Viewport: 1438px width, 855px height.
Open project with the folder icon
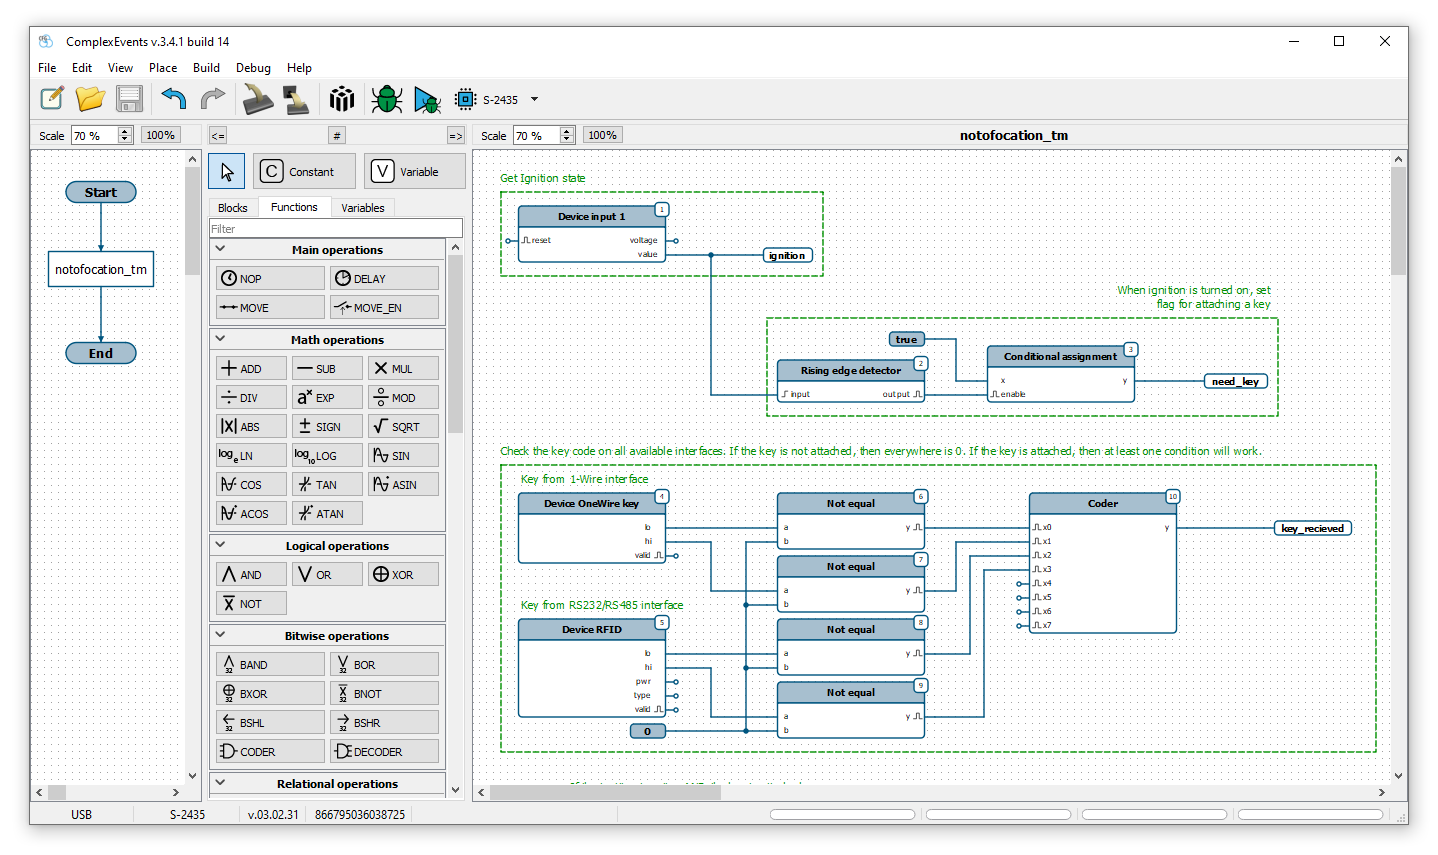pyautogui.click(x=90, y=99)
